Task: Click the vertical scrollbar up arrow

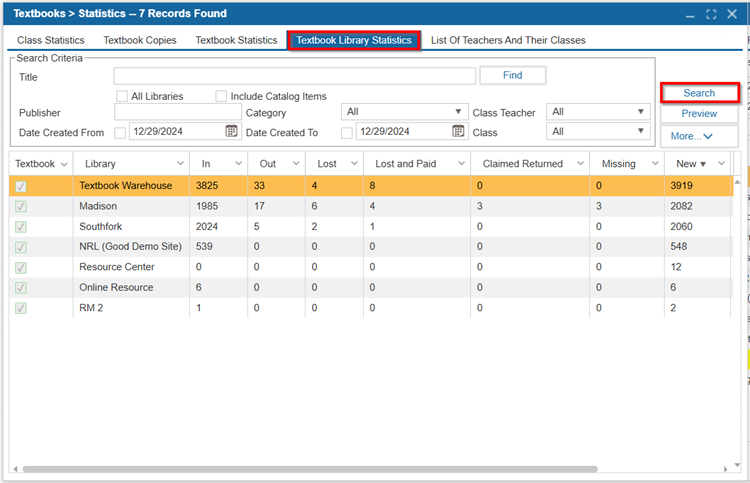Action: 737,182
